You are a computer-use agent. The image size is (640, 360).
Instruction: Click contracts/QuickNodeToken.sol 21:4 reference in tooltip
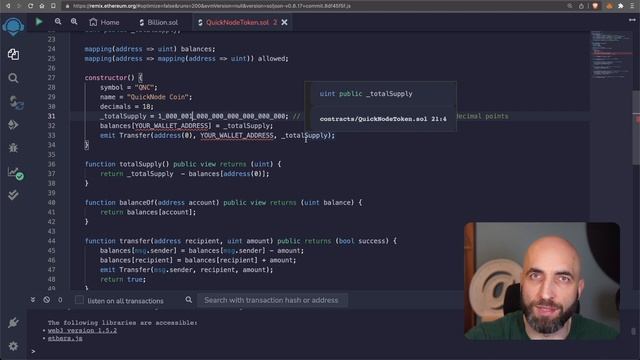coord(383,119)
